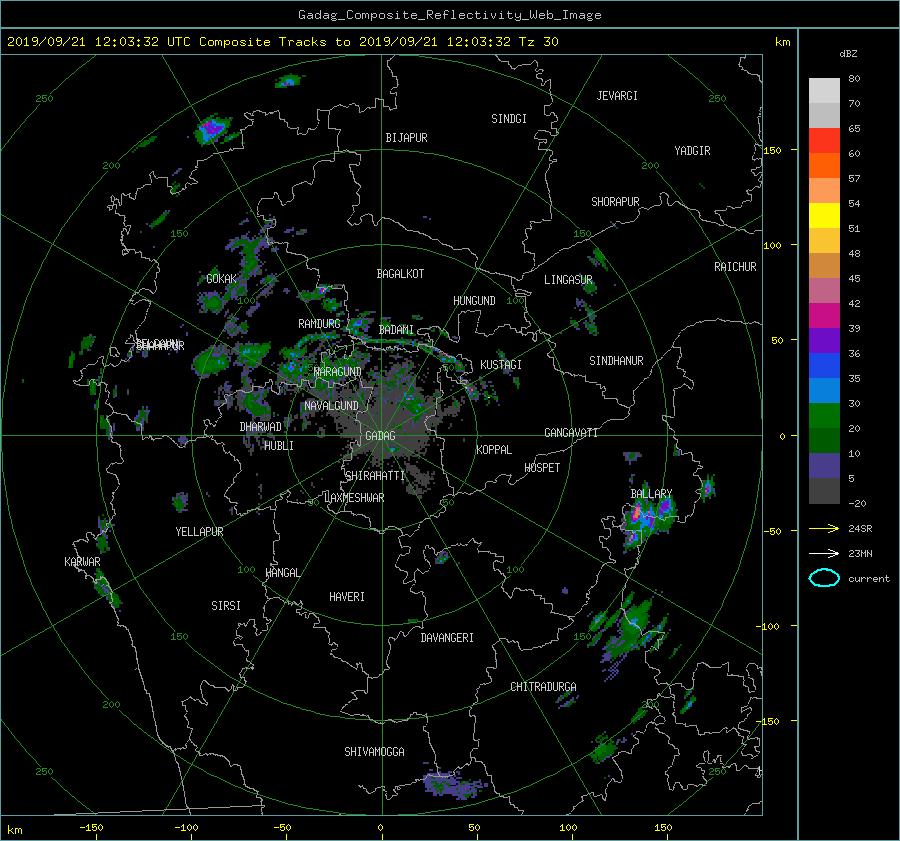The width and height of the screenshot is (900, 841).
Task: Click the HUNGUND city label
Action: [x=474, y=301]
